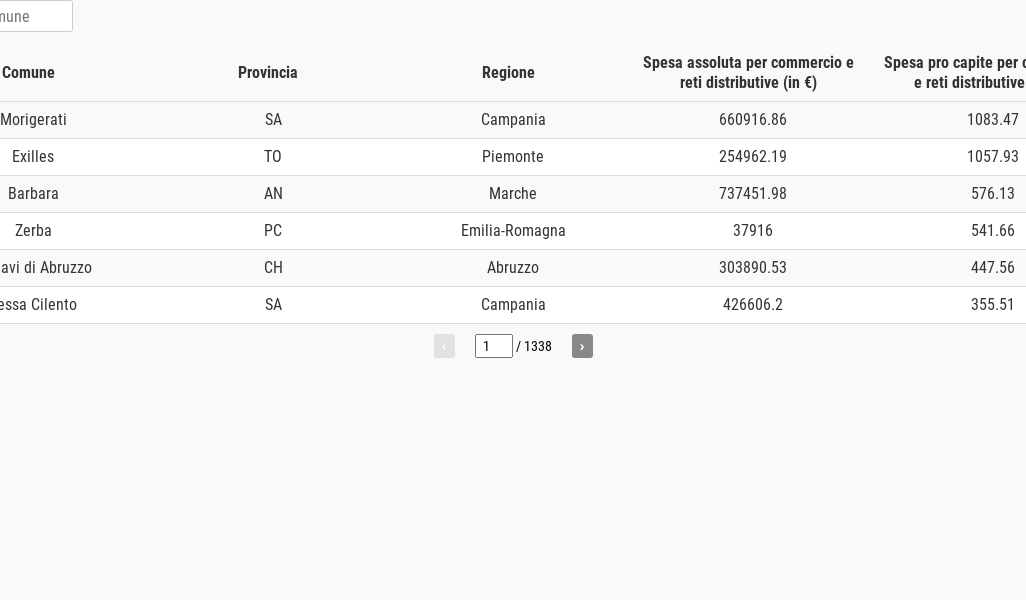Image resolution: width=1026 pixels, height=600 pixels.
Task: Click the 660916.86 spending value
Action: point(752,120)
